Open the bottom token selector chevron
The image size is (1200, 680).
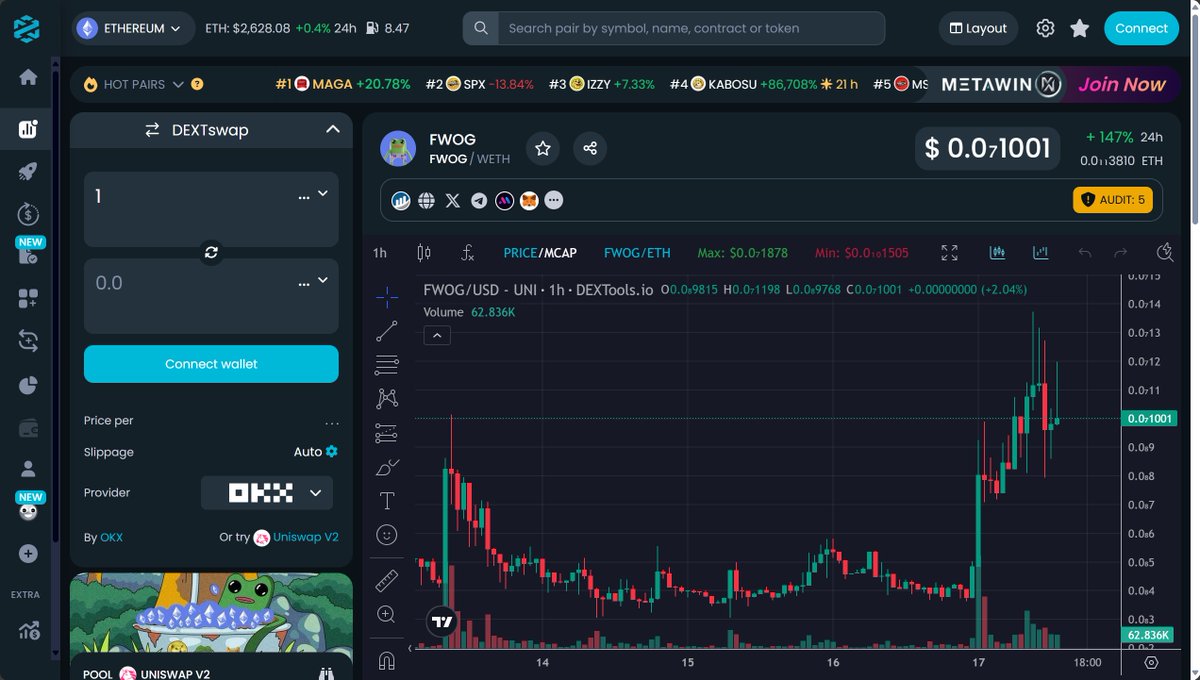322,281
